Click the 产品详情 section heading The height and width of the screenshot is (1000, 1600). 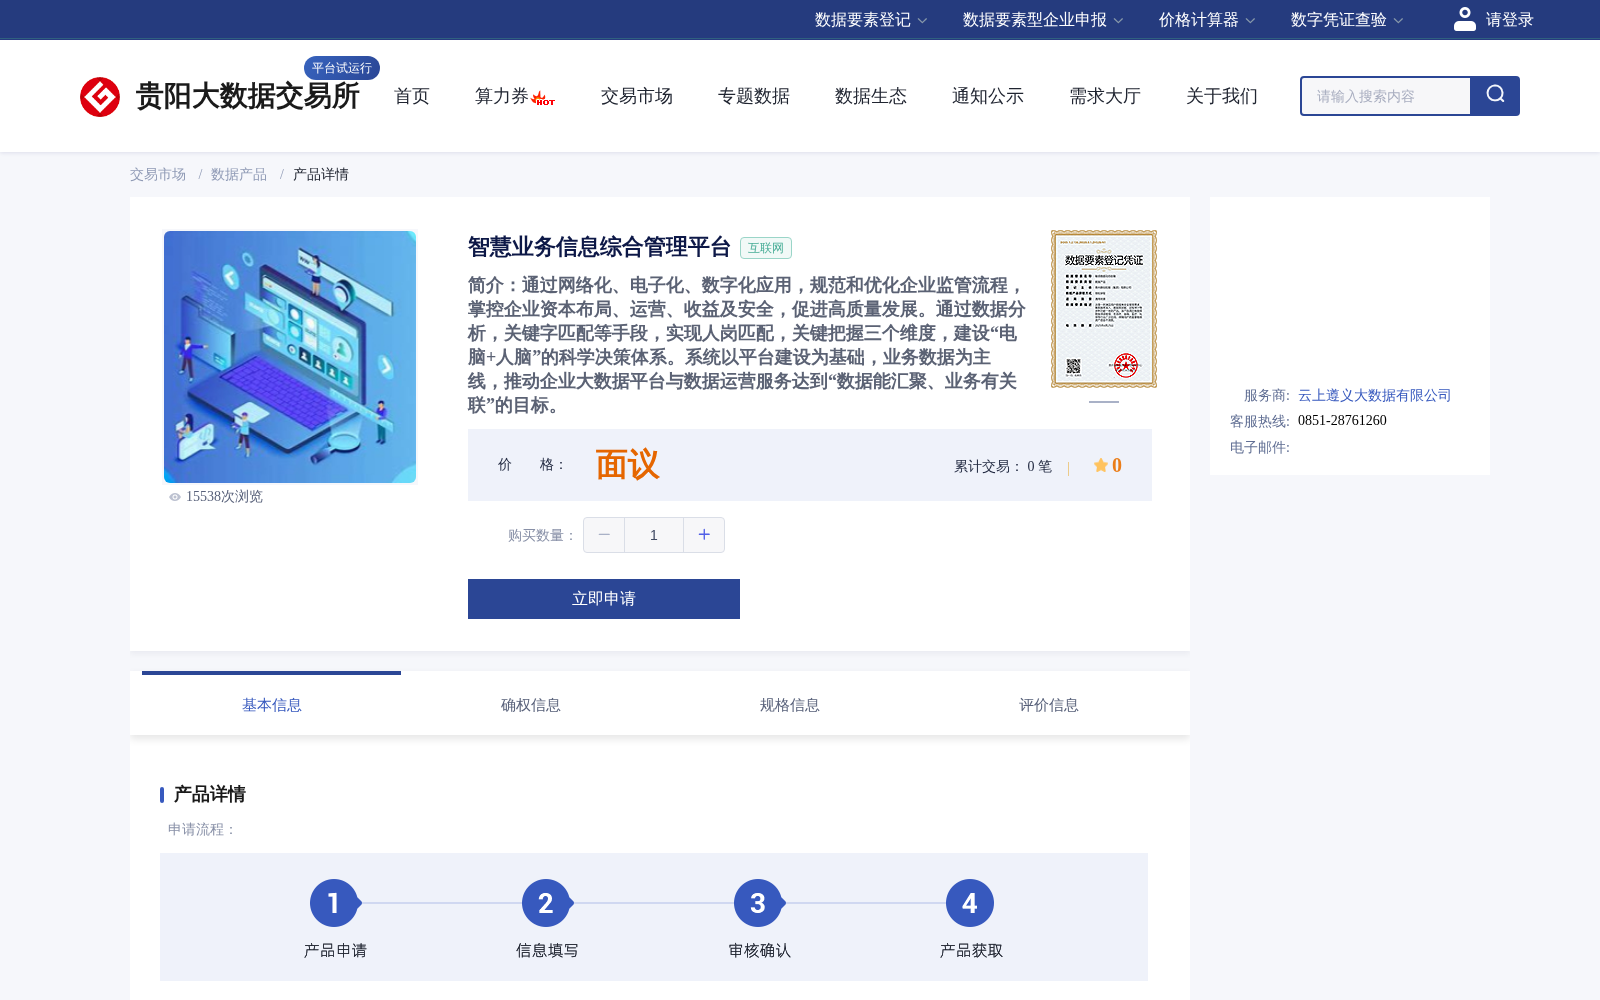(210, 794)
